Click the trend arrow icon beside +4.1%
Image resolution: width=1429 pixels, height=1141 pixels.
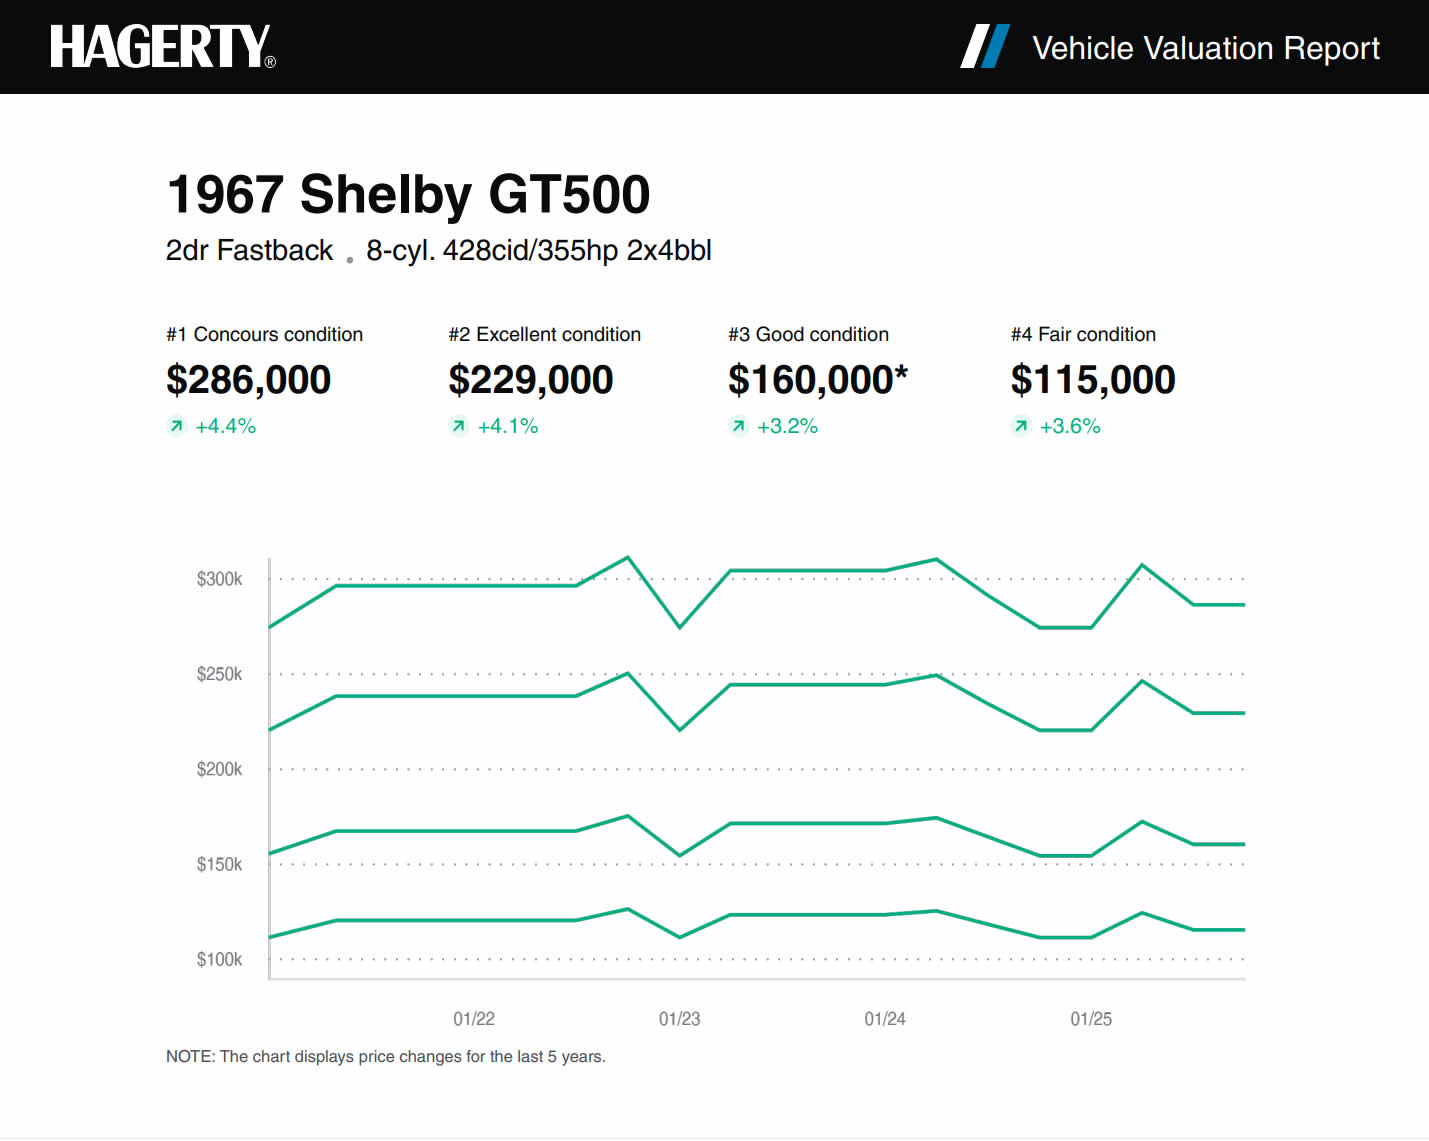click(459, 426)
